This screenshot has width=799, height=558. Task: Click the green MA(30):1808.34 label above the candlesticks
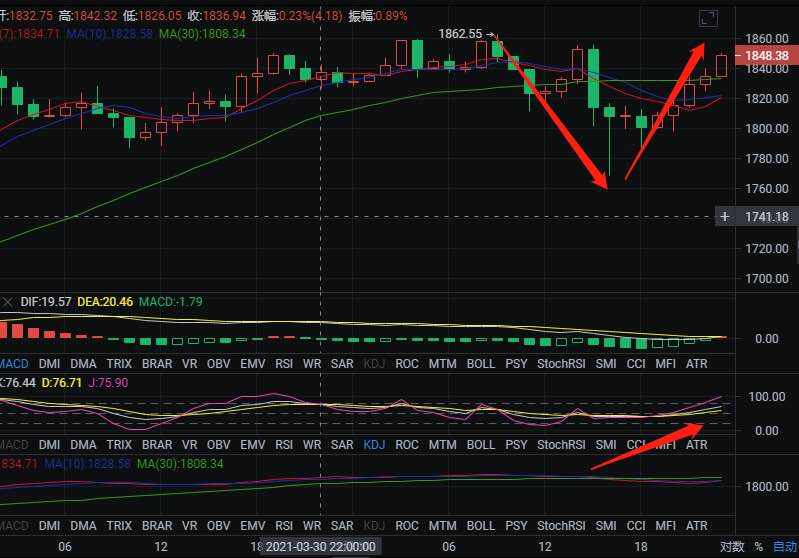tap(202, 34)
